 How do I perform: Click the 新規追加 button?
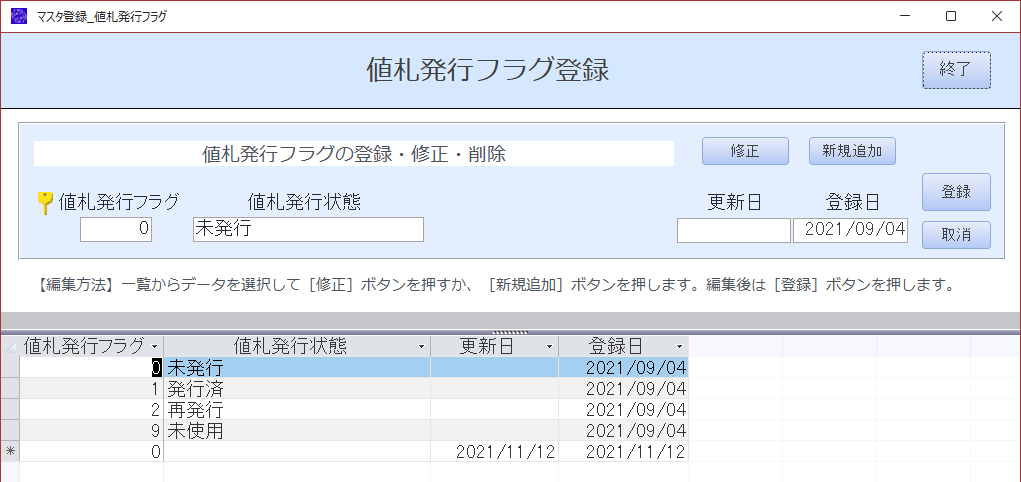tap(852, 151)
